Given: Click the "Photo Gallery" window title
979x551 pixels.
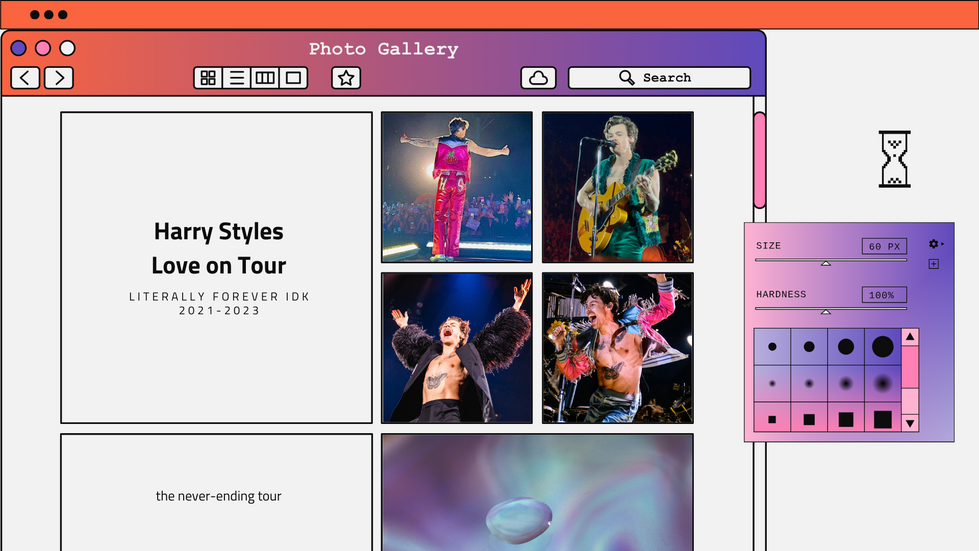Looking at the screenshot, I should pyautogui.click(x=383, y=49).
